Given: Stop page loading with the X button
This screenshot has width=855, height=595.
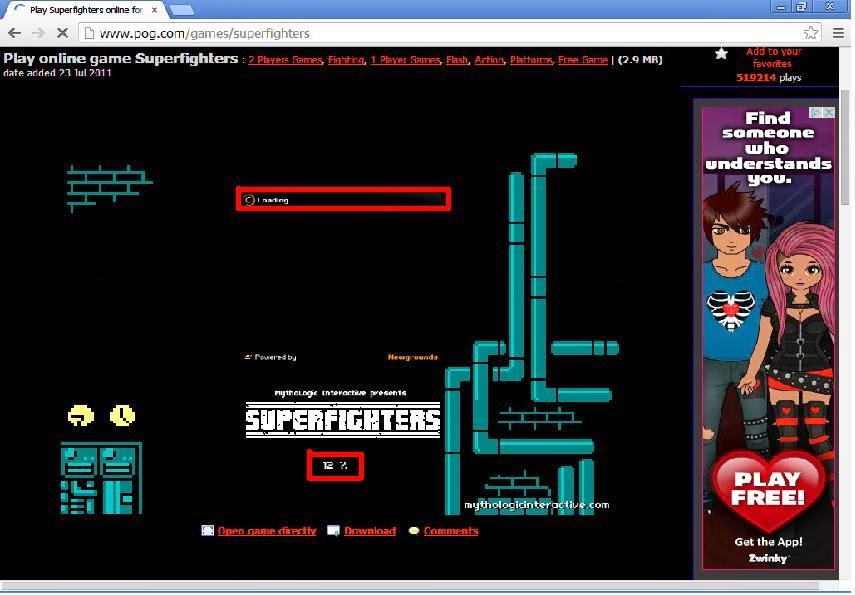Looking at the screenshot, I should [62, 33].
